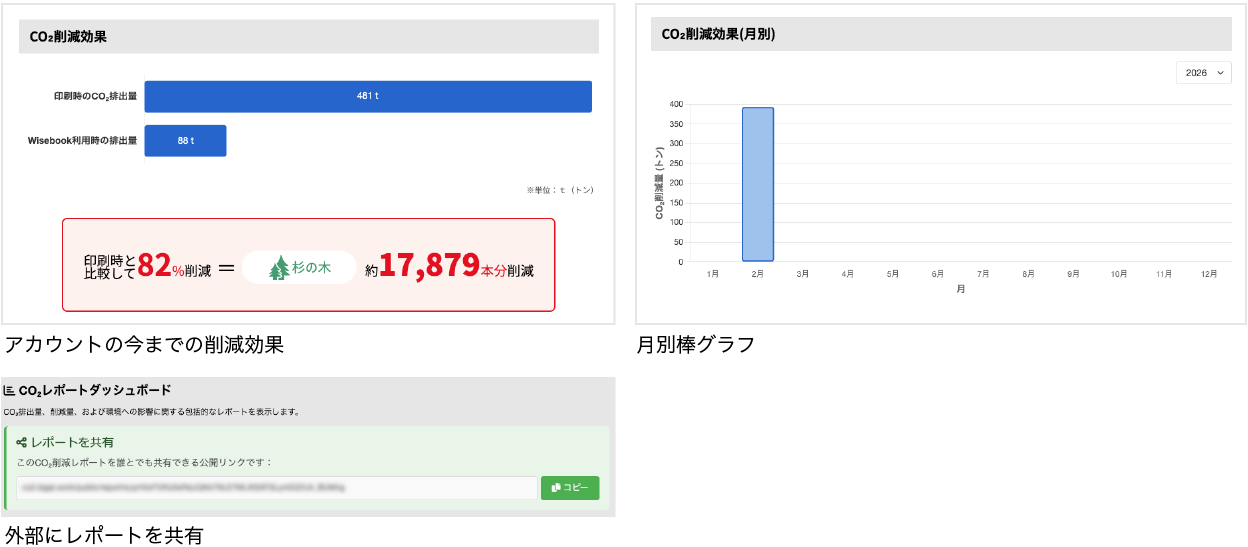Screen dimensions: 1248x547
Task: Click the 外部にレポートを共有 caption
Action: tap(104, 536)
